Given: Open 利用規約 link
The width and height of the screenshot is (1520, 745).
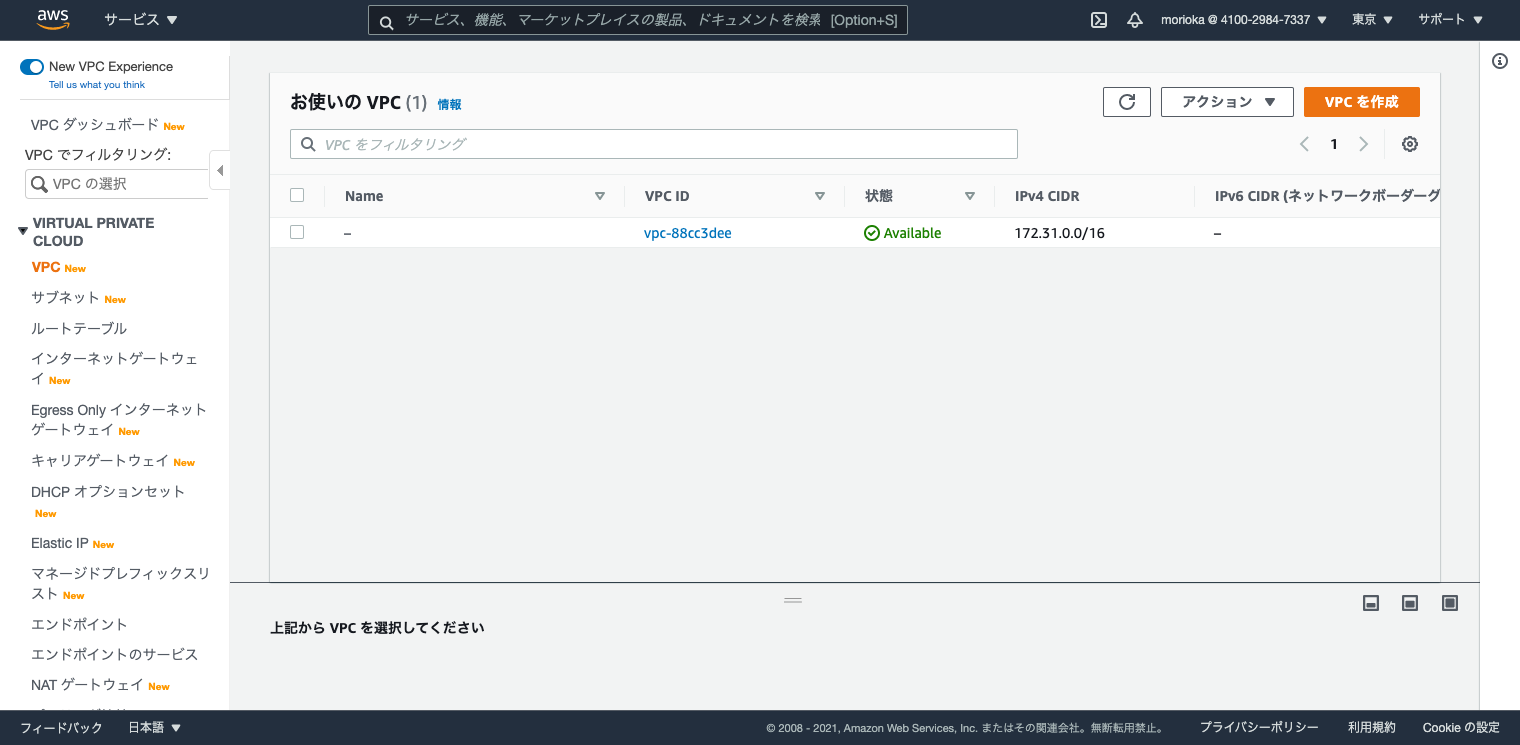Looking at the screenshot, I should (1371, 728).
